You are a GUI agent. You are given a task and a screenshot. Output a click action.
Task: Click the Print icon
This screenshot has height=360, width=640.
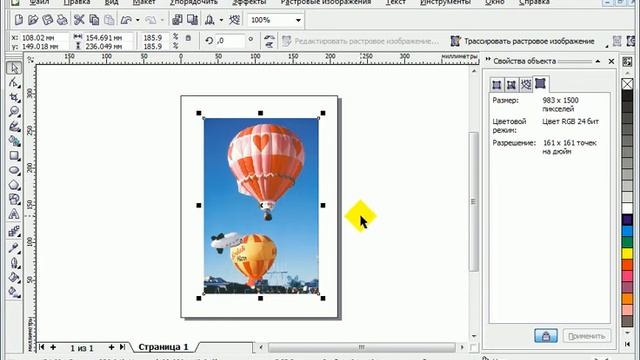pyautogui.click(x=62, y=20)
